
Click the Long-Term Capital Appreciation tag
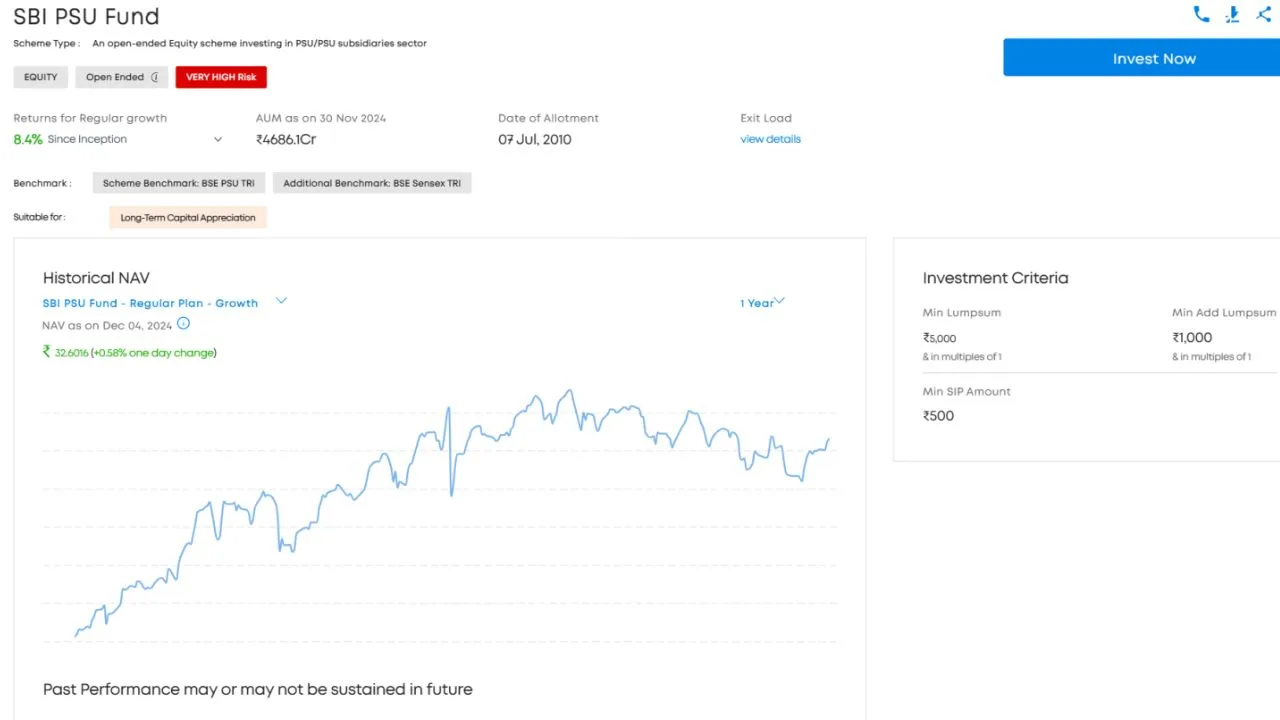click(188, 217)
